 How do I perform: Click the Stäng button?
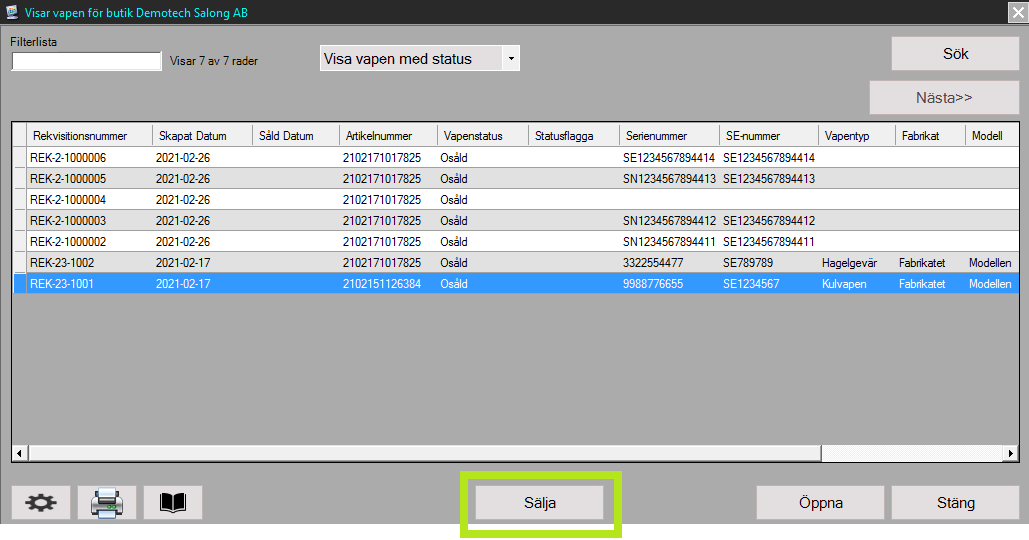click(x=955, y=503)
